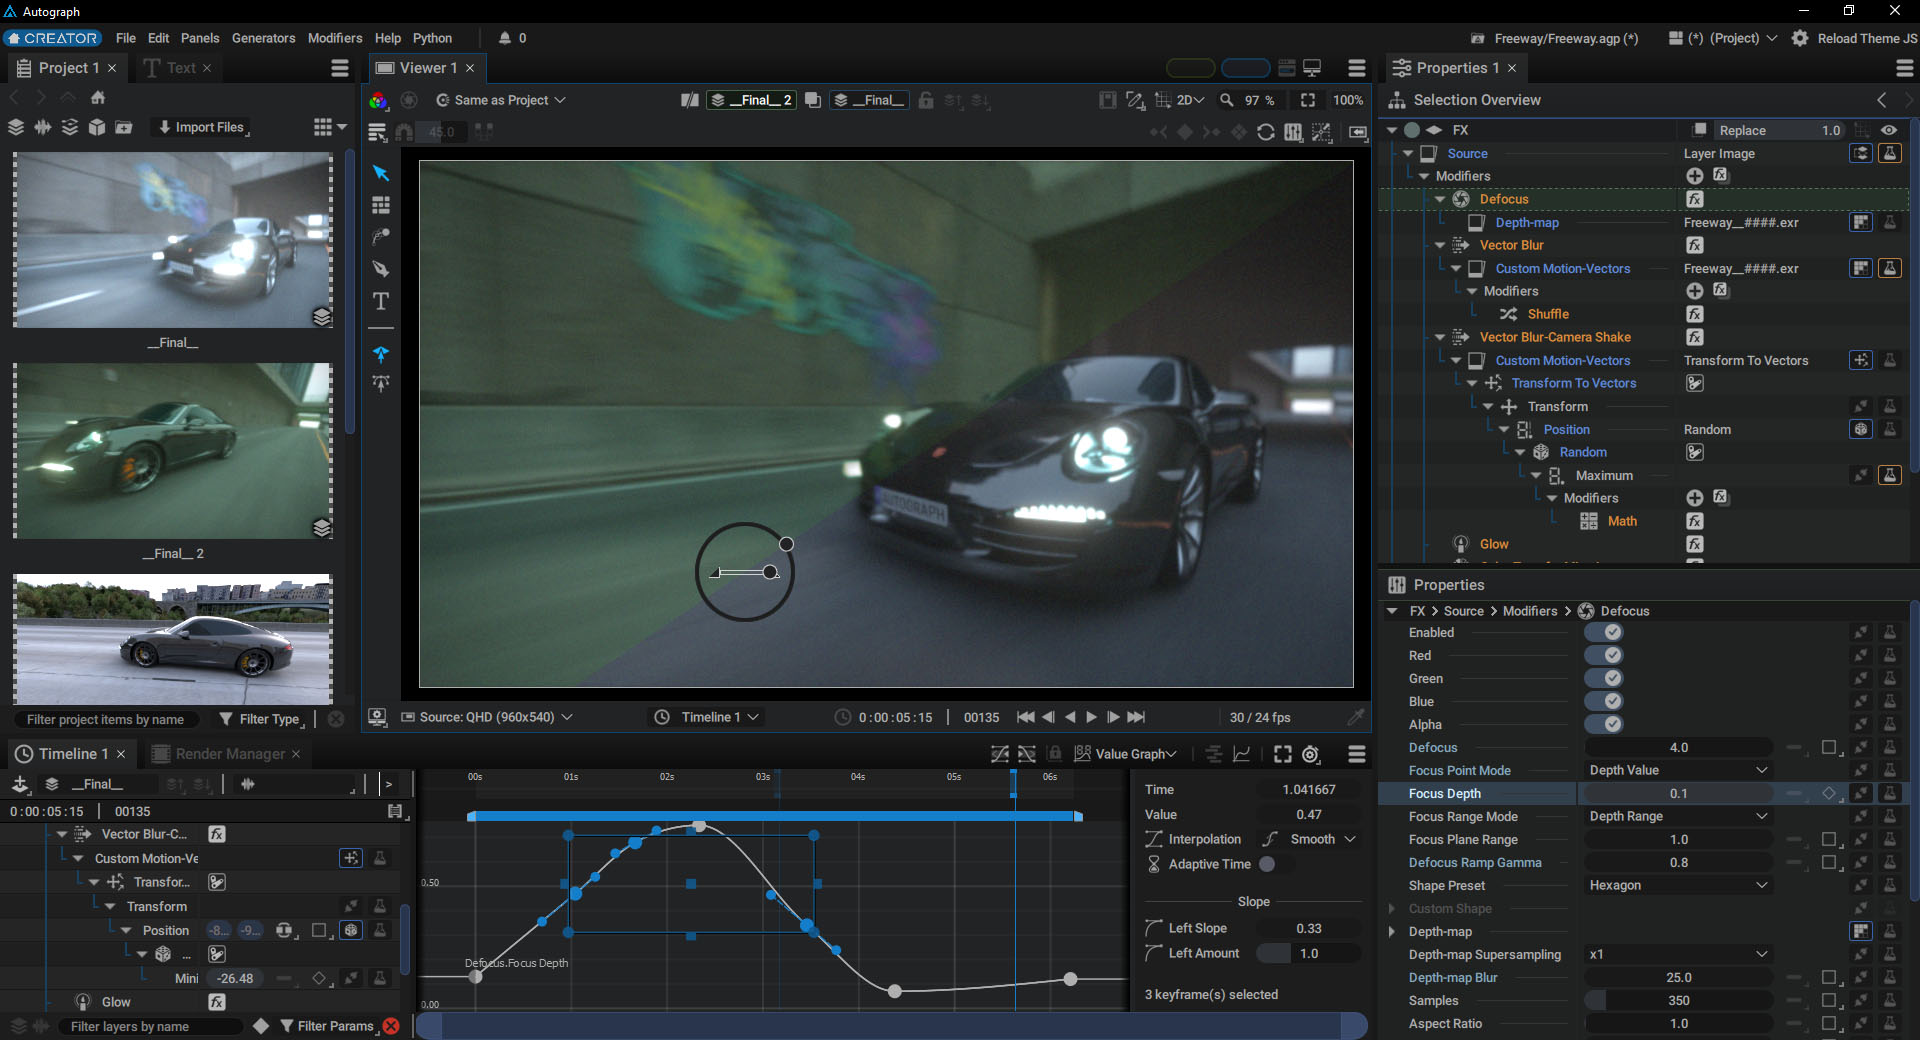Open the File menu
Viewport: 1920px width, 1040px height.
126,38
